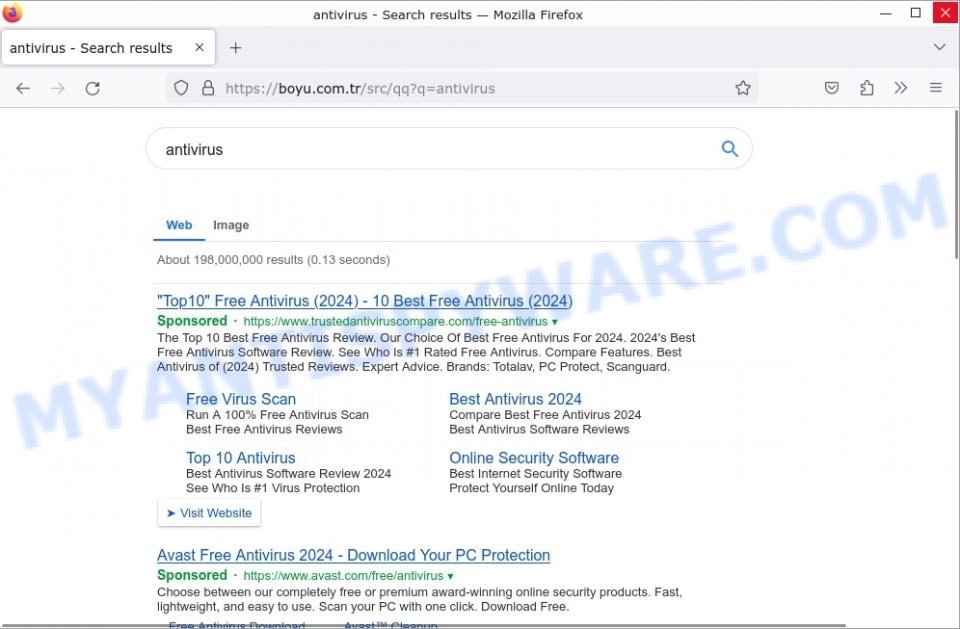Open Best Antivirus 2024 sitelink
The height and width of the screenshot is (629, 960).
pos(515,399)
